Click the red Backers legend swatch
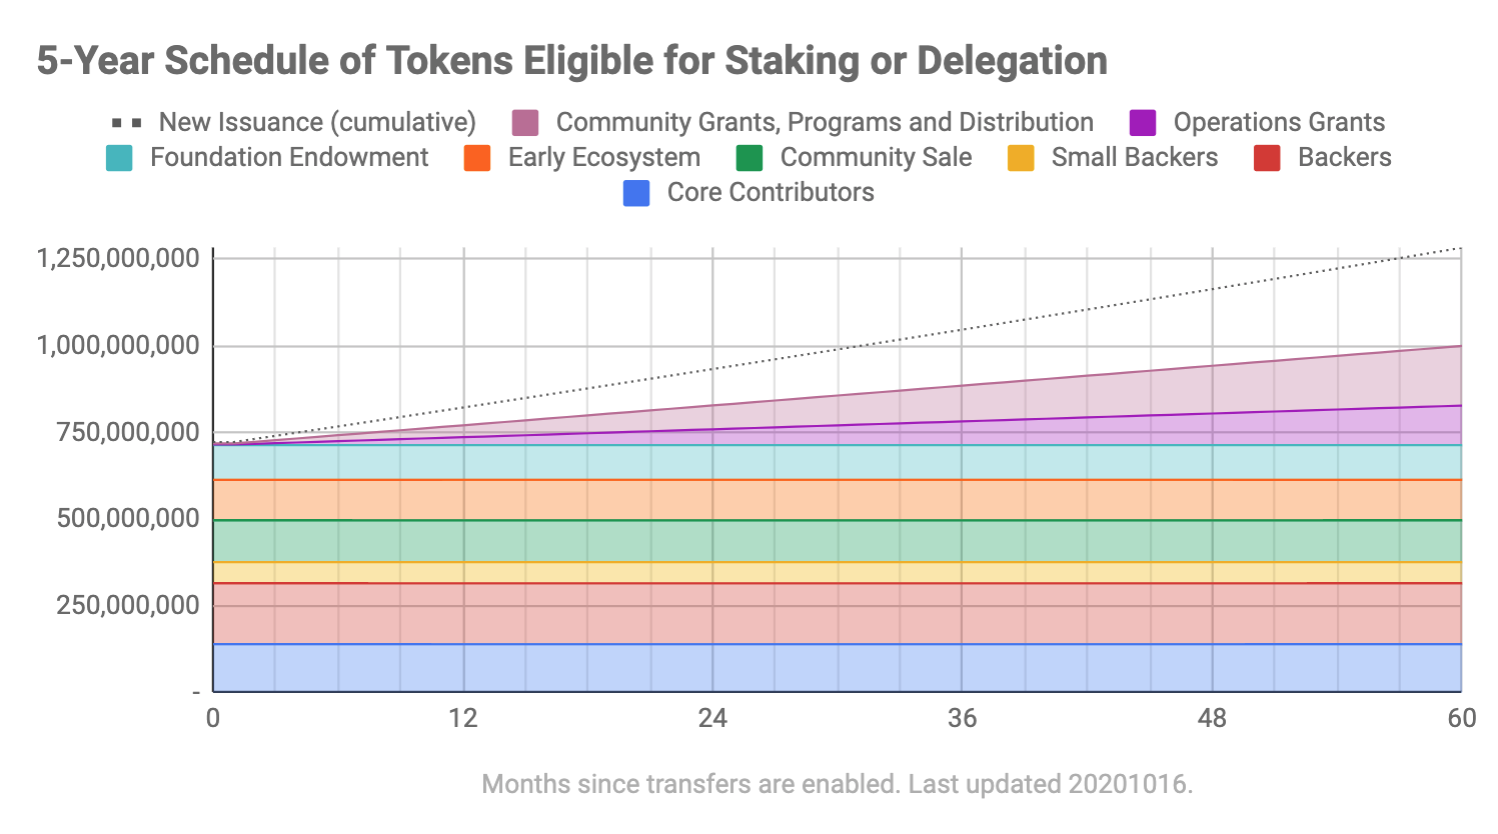The image size is (1498, 834). point(1267,158)
